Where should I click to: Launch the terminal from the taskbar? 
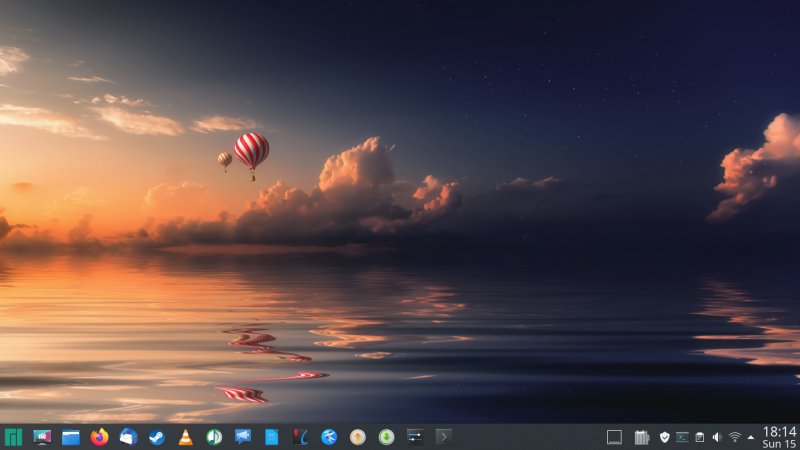[x=443, y=437]
